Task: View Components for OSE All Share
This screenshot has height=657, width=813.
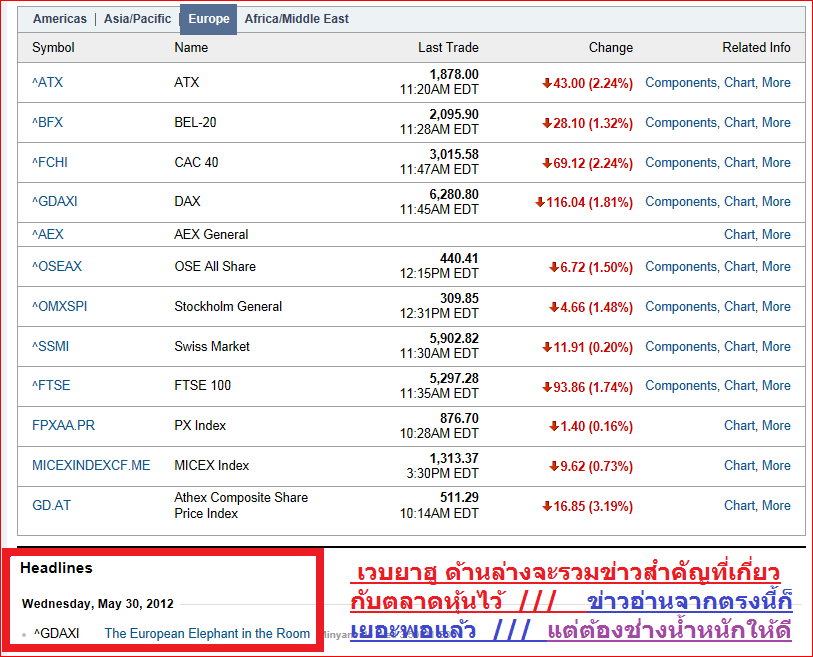Action: click(681, 266)
